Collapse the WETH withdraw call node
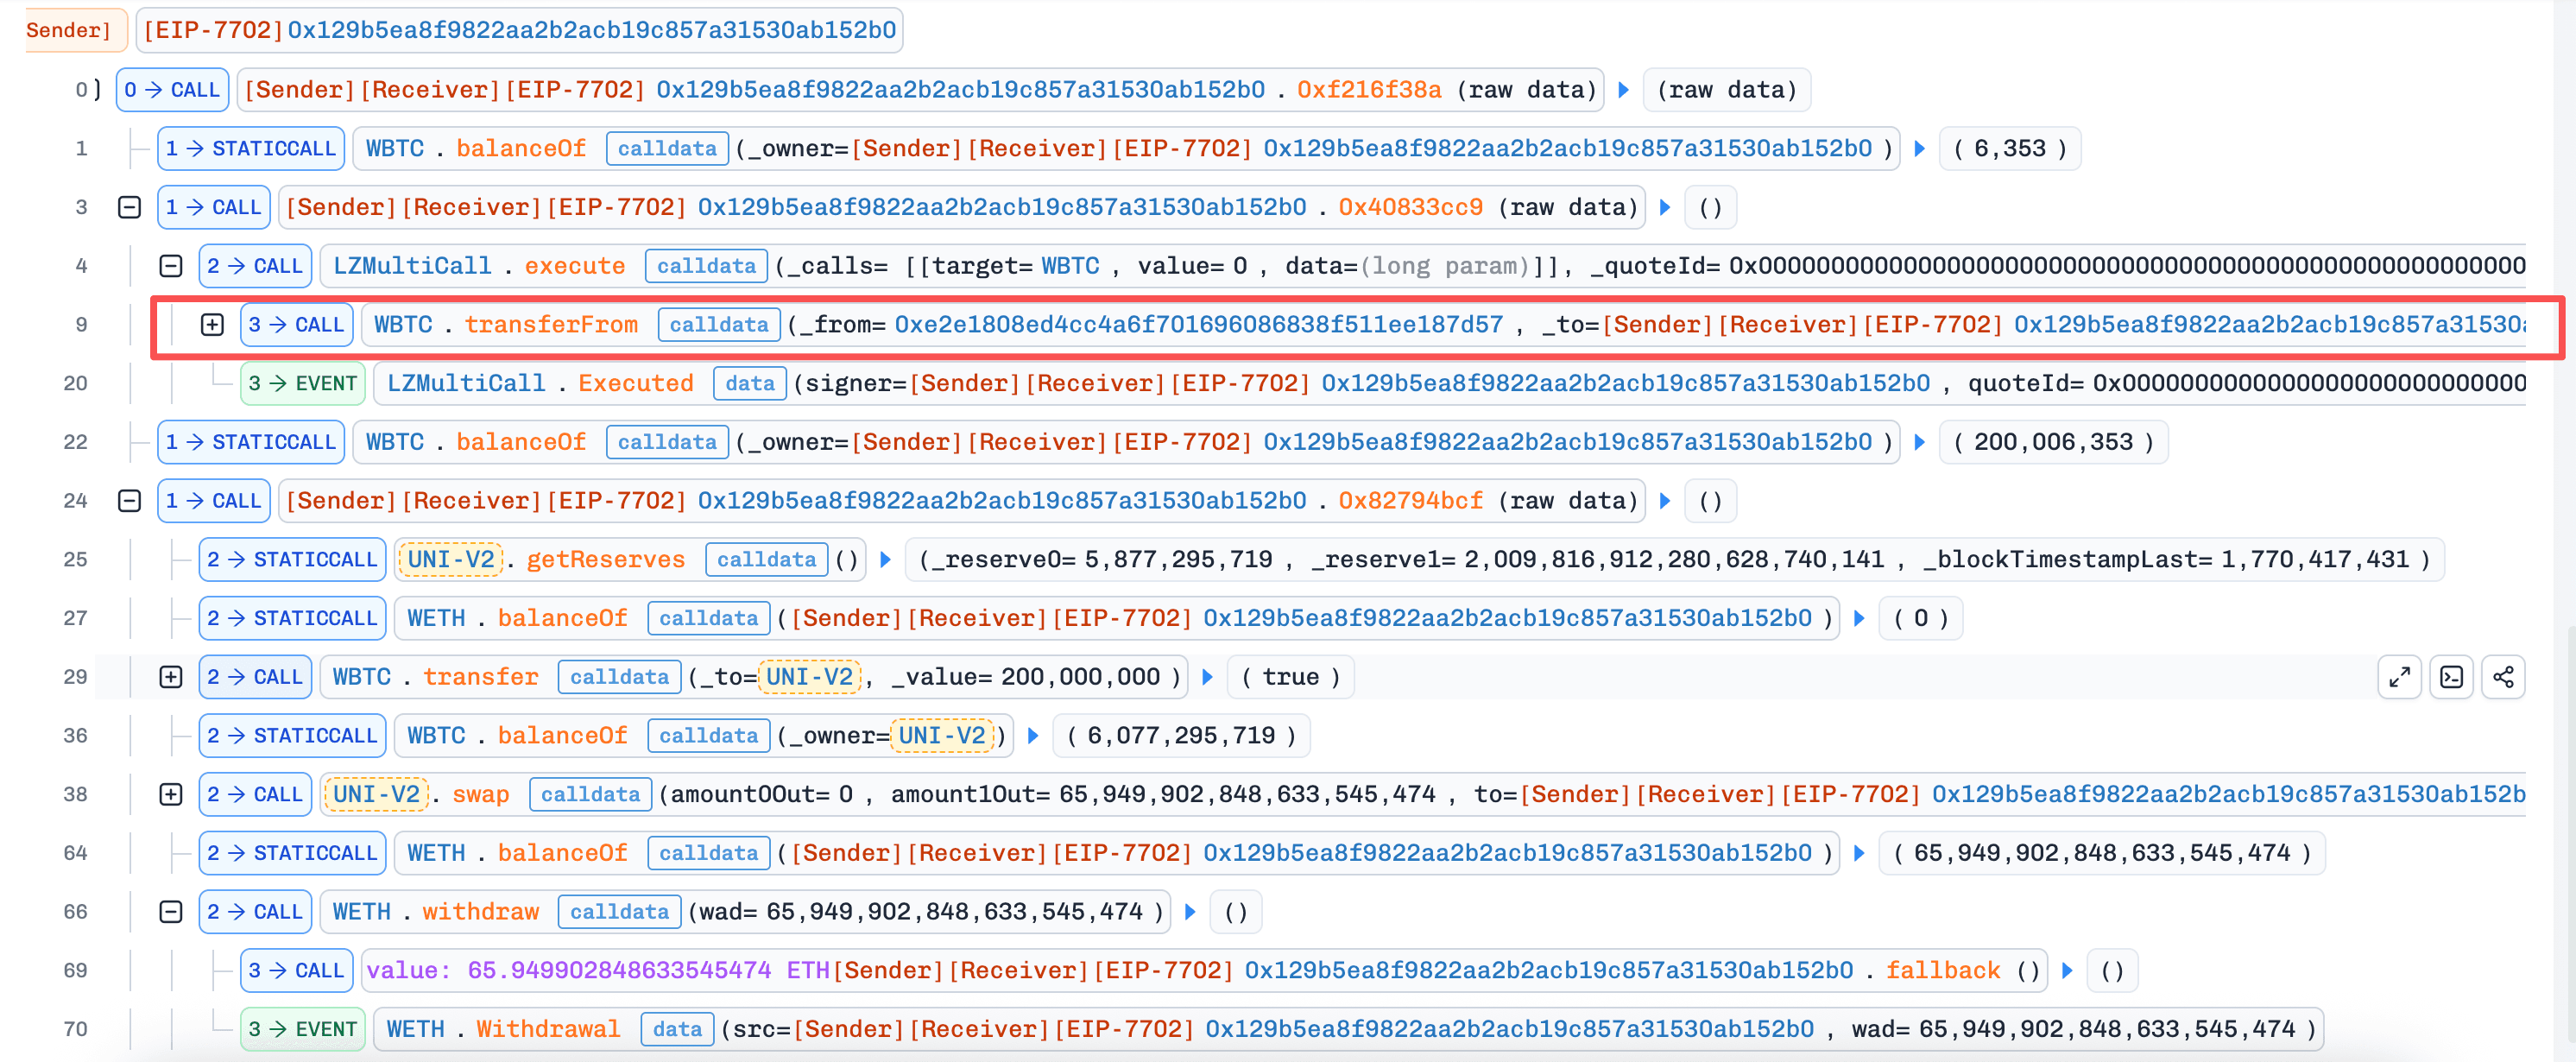The width and height of the screenshot is (2576, 1062). click(x=171, y=911)
